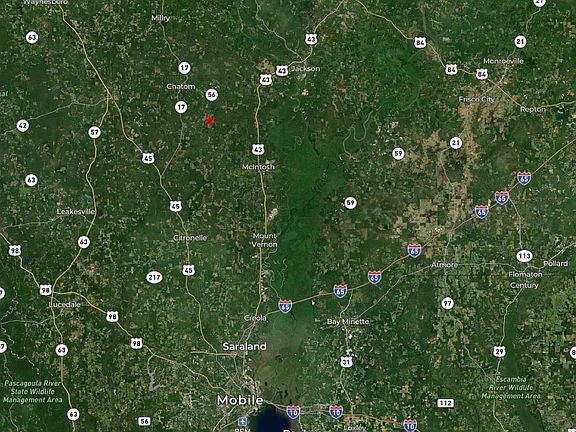
Task: Select the route 42 shield
Action: [23, 126]
